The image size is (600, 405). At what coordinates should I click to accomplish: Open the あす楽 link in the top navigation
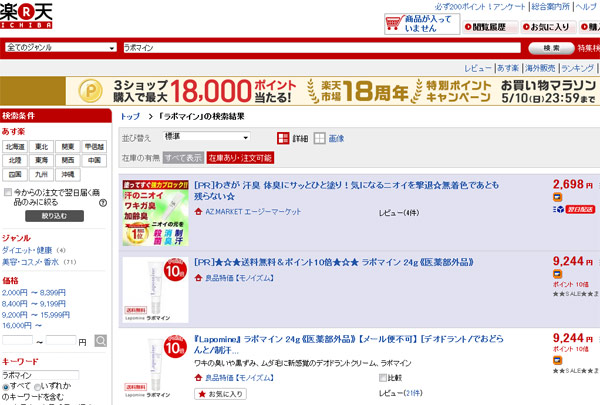click(508, 68)
